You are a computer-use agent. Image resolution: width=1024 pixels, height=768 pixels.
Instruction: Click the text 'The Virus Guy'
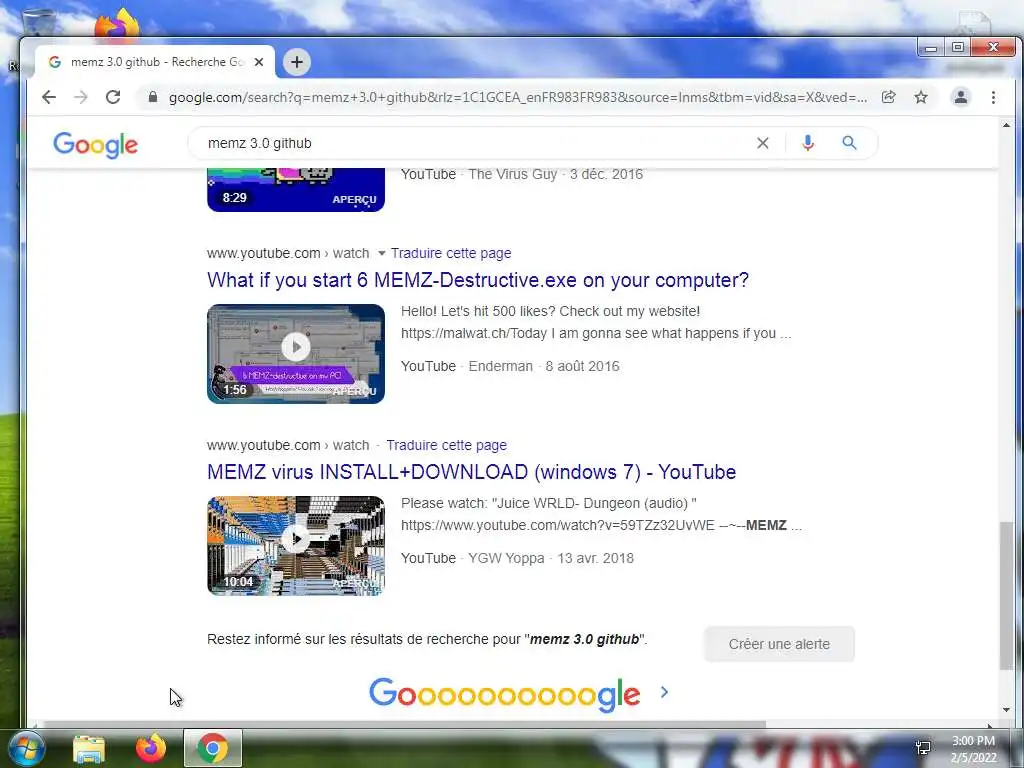pyautogui.click(x=513, y=174)
